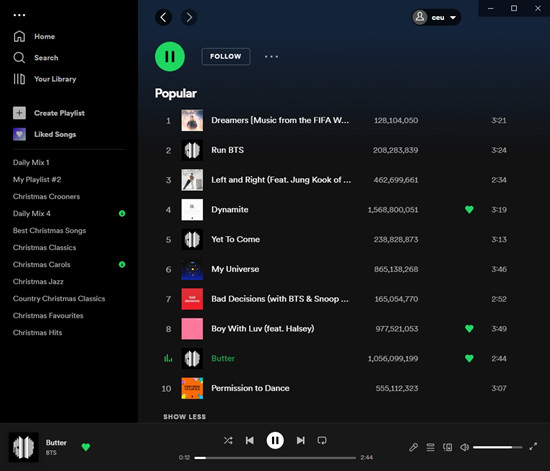Viewport: 550px width, 471px height.
Task: Click download indicator beside Christmas Carols
Action: pyautogui.click(x=122, y=264)
